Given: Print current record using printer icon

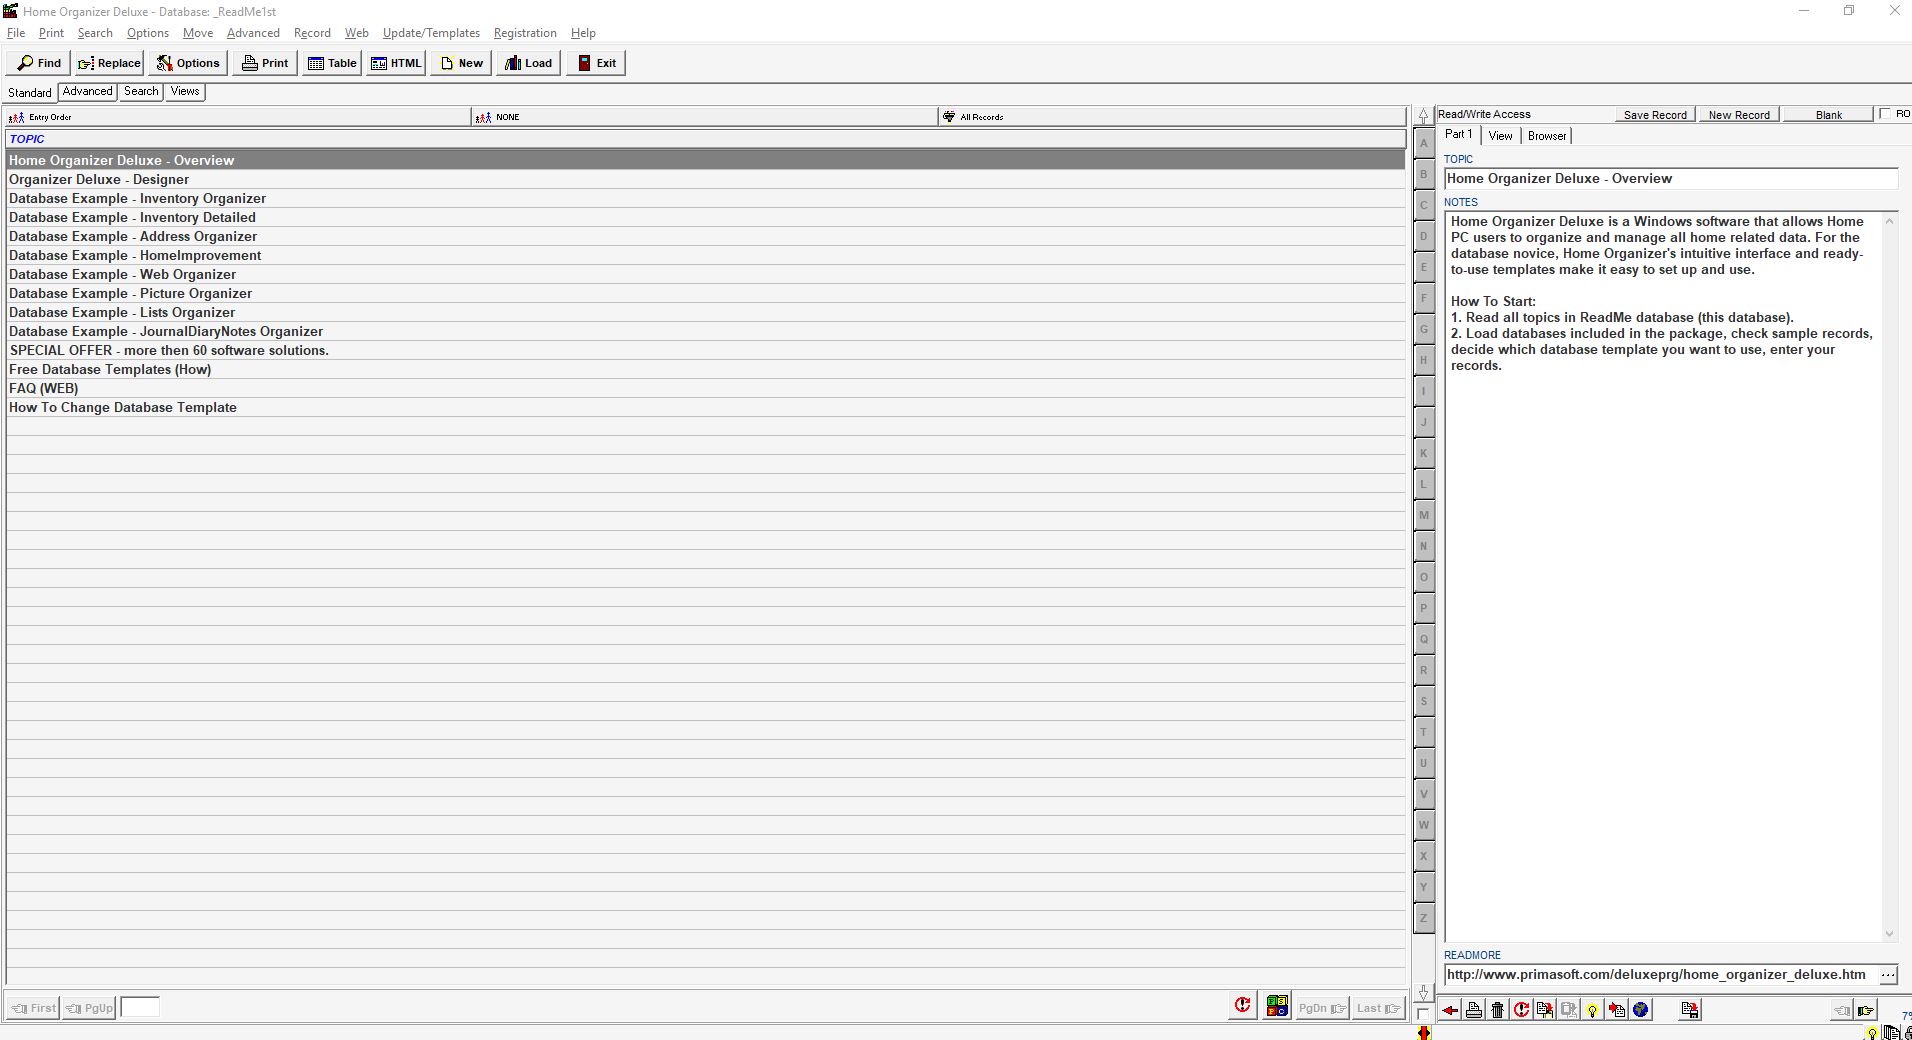Looking at the screenshot, I should [x=1474, y=1010].
